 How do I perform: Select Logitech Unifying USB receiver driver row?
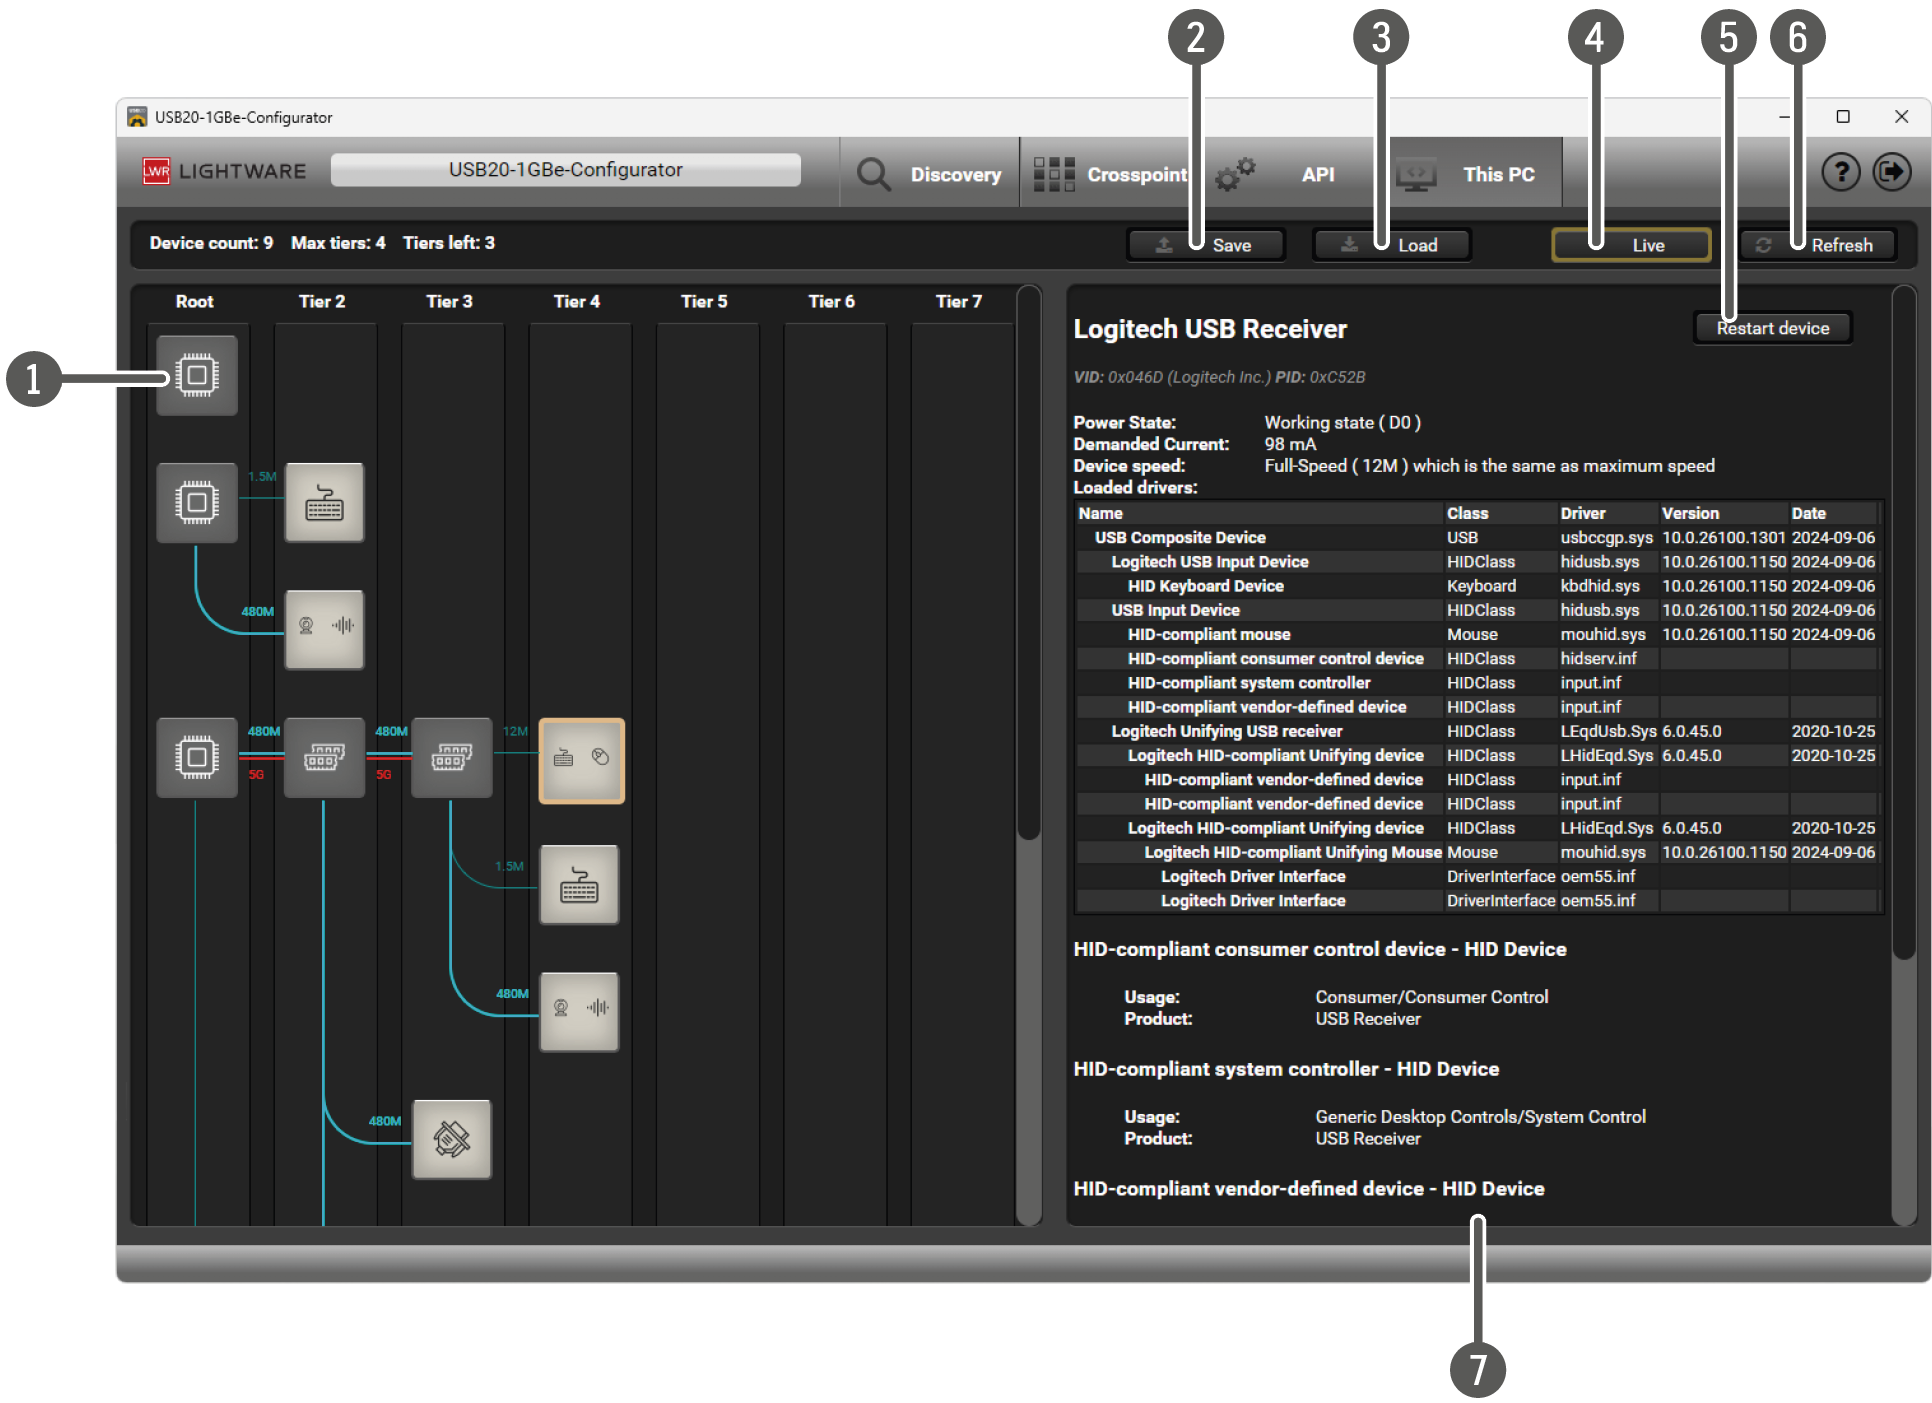(1226, 731)
